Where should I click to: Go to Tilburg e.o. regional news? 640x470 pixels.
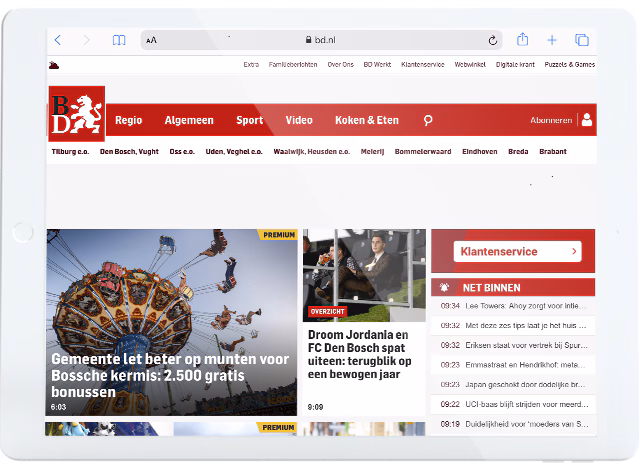point(71,152)
